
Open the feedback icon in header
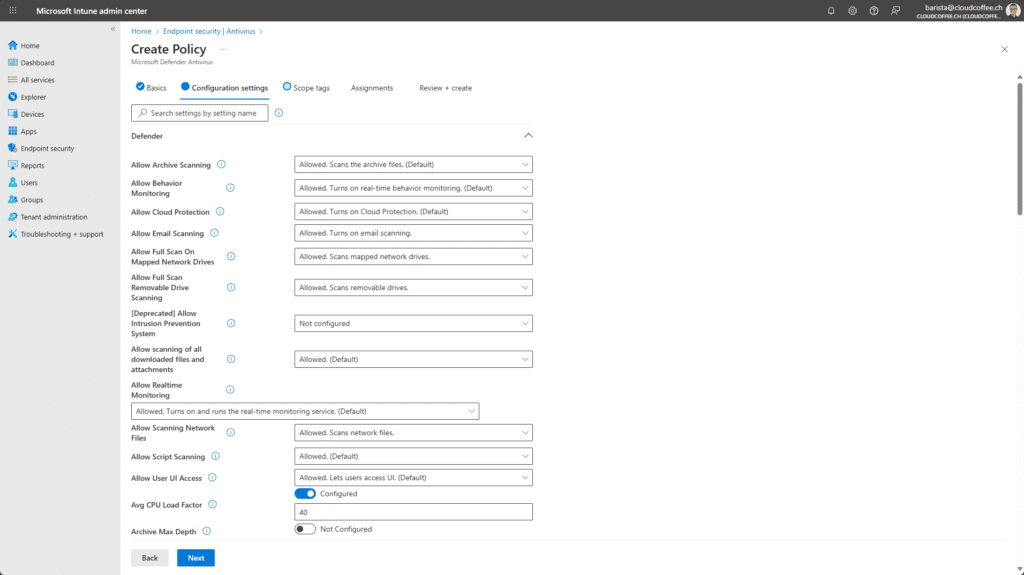pos(896,10)
